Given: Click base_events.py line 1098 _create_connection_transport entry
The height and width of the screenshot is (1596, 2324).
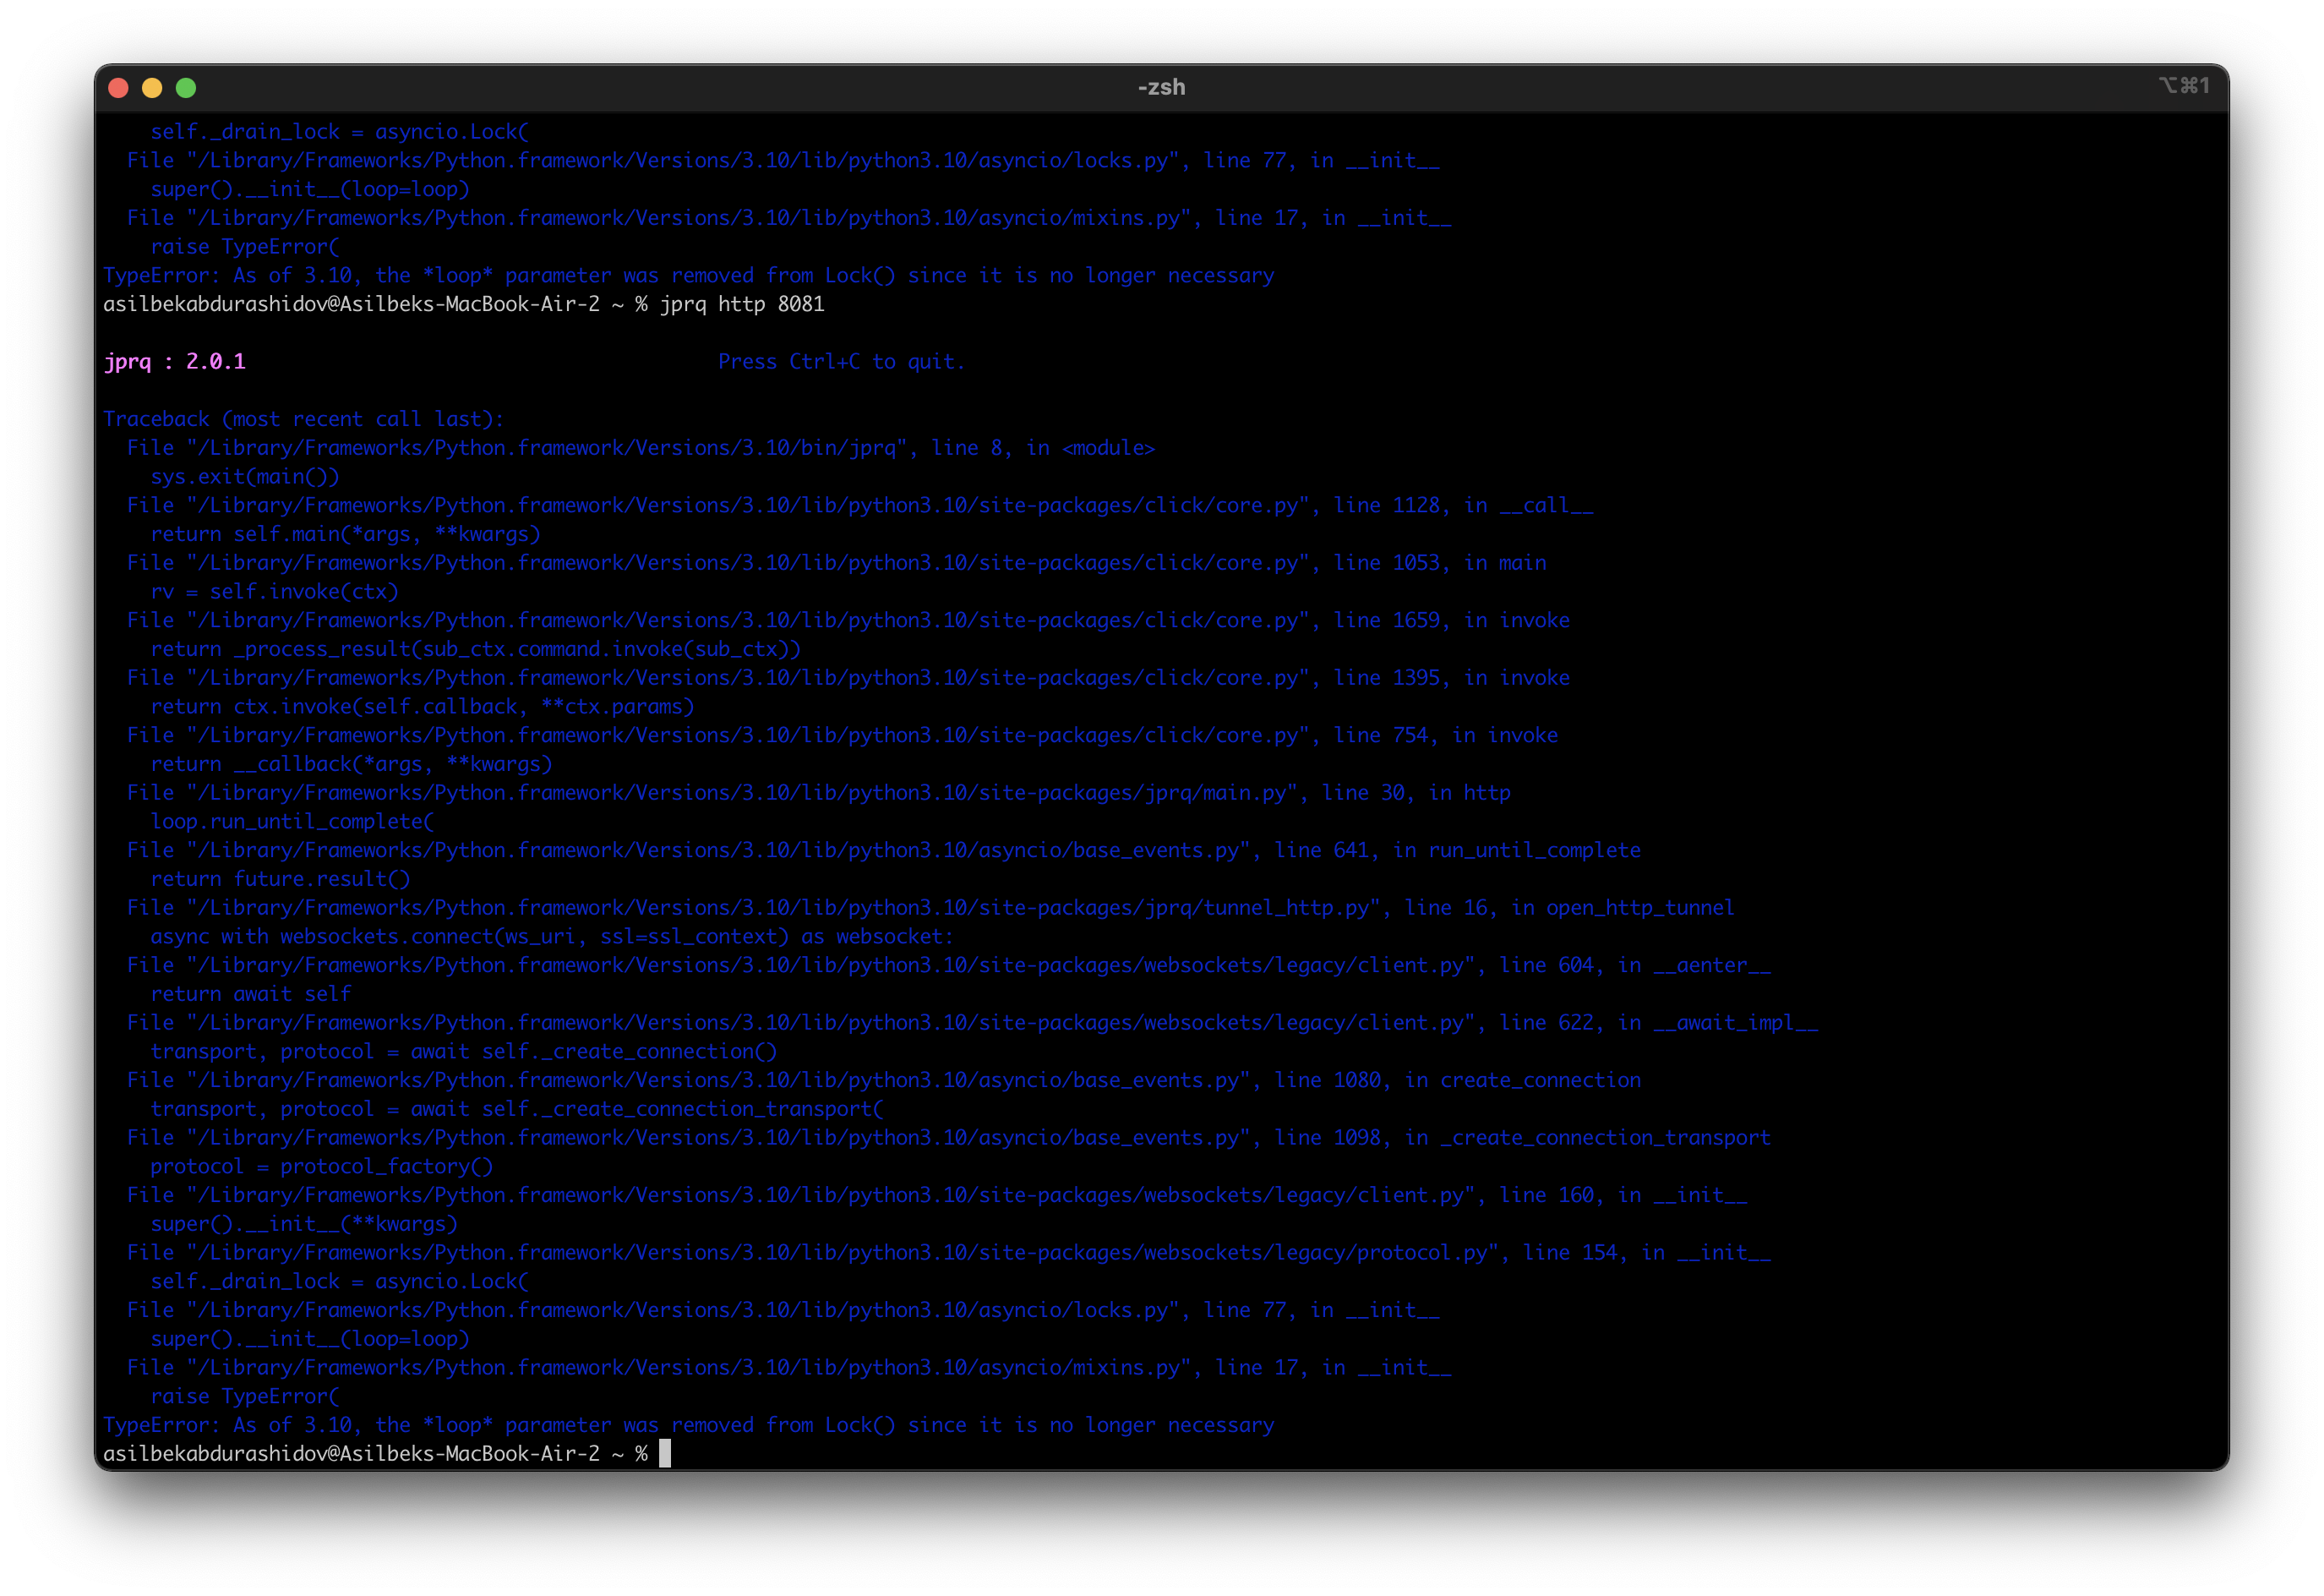Looking at the screenshot, I should tap(949, 1138).
